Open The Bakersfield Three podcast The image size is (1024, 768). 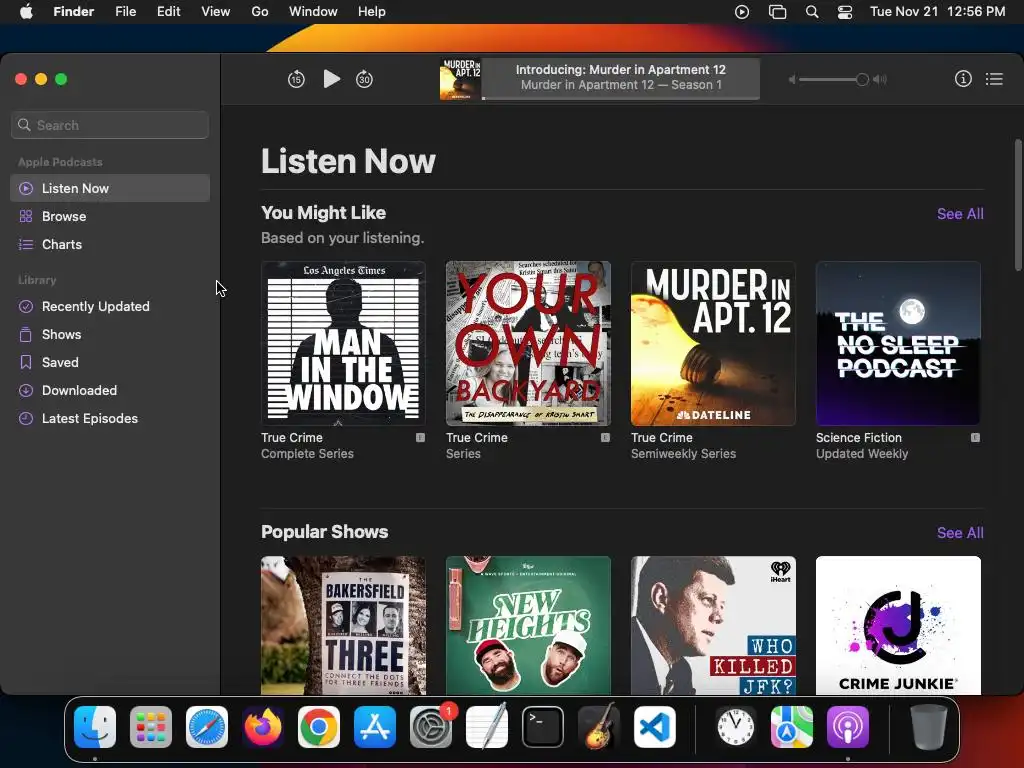pos(343,626)
